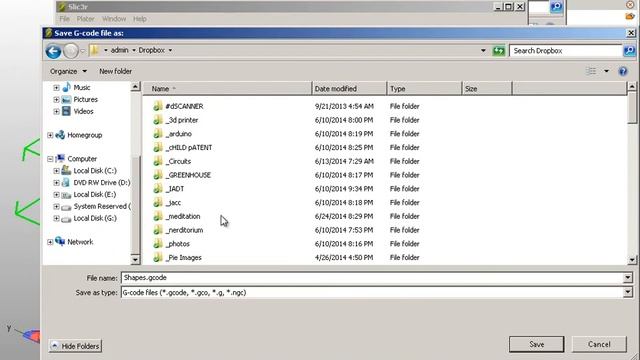Open the Help menu in Slic3r

coord(140,19)
